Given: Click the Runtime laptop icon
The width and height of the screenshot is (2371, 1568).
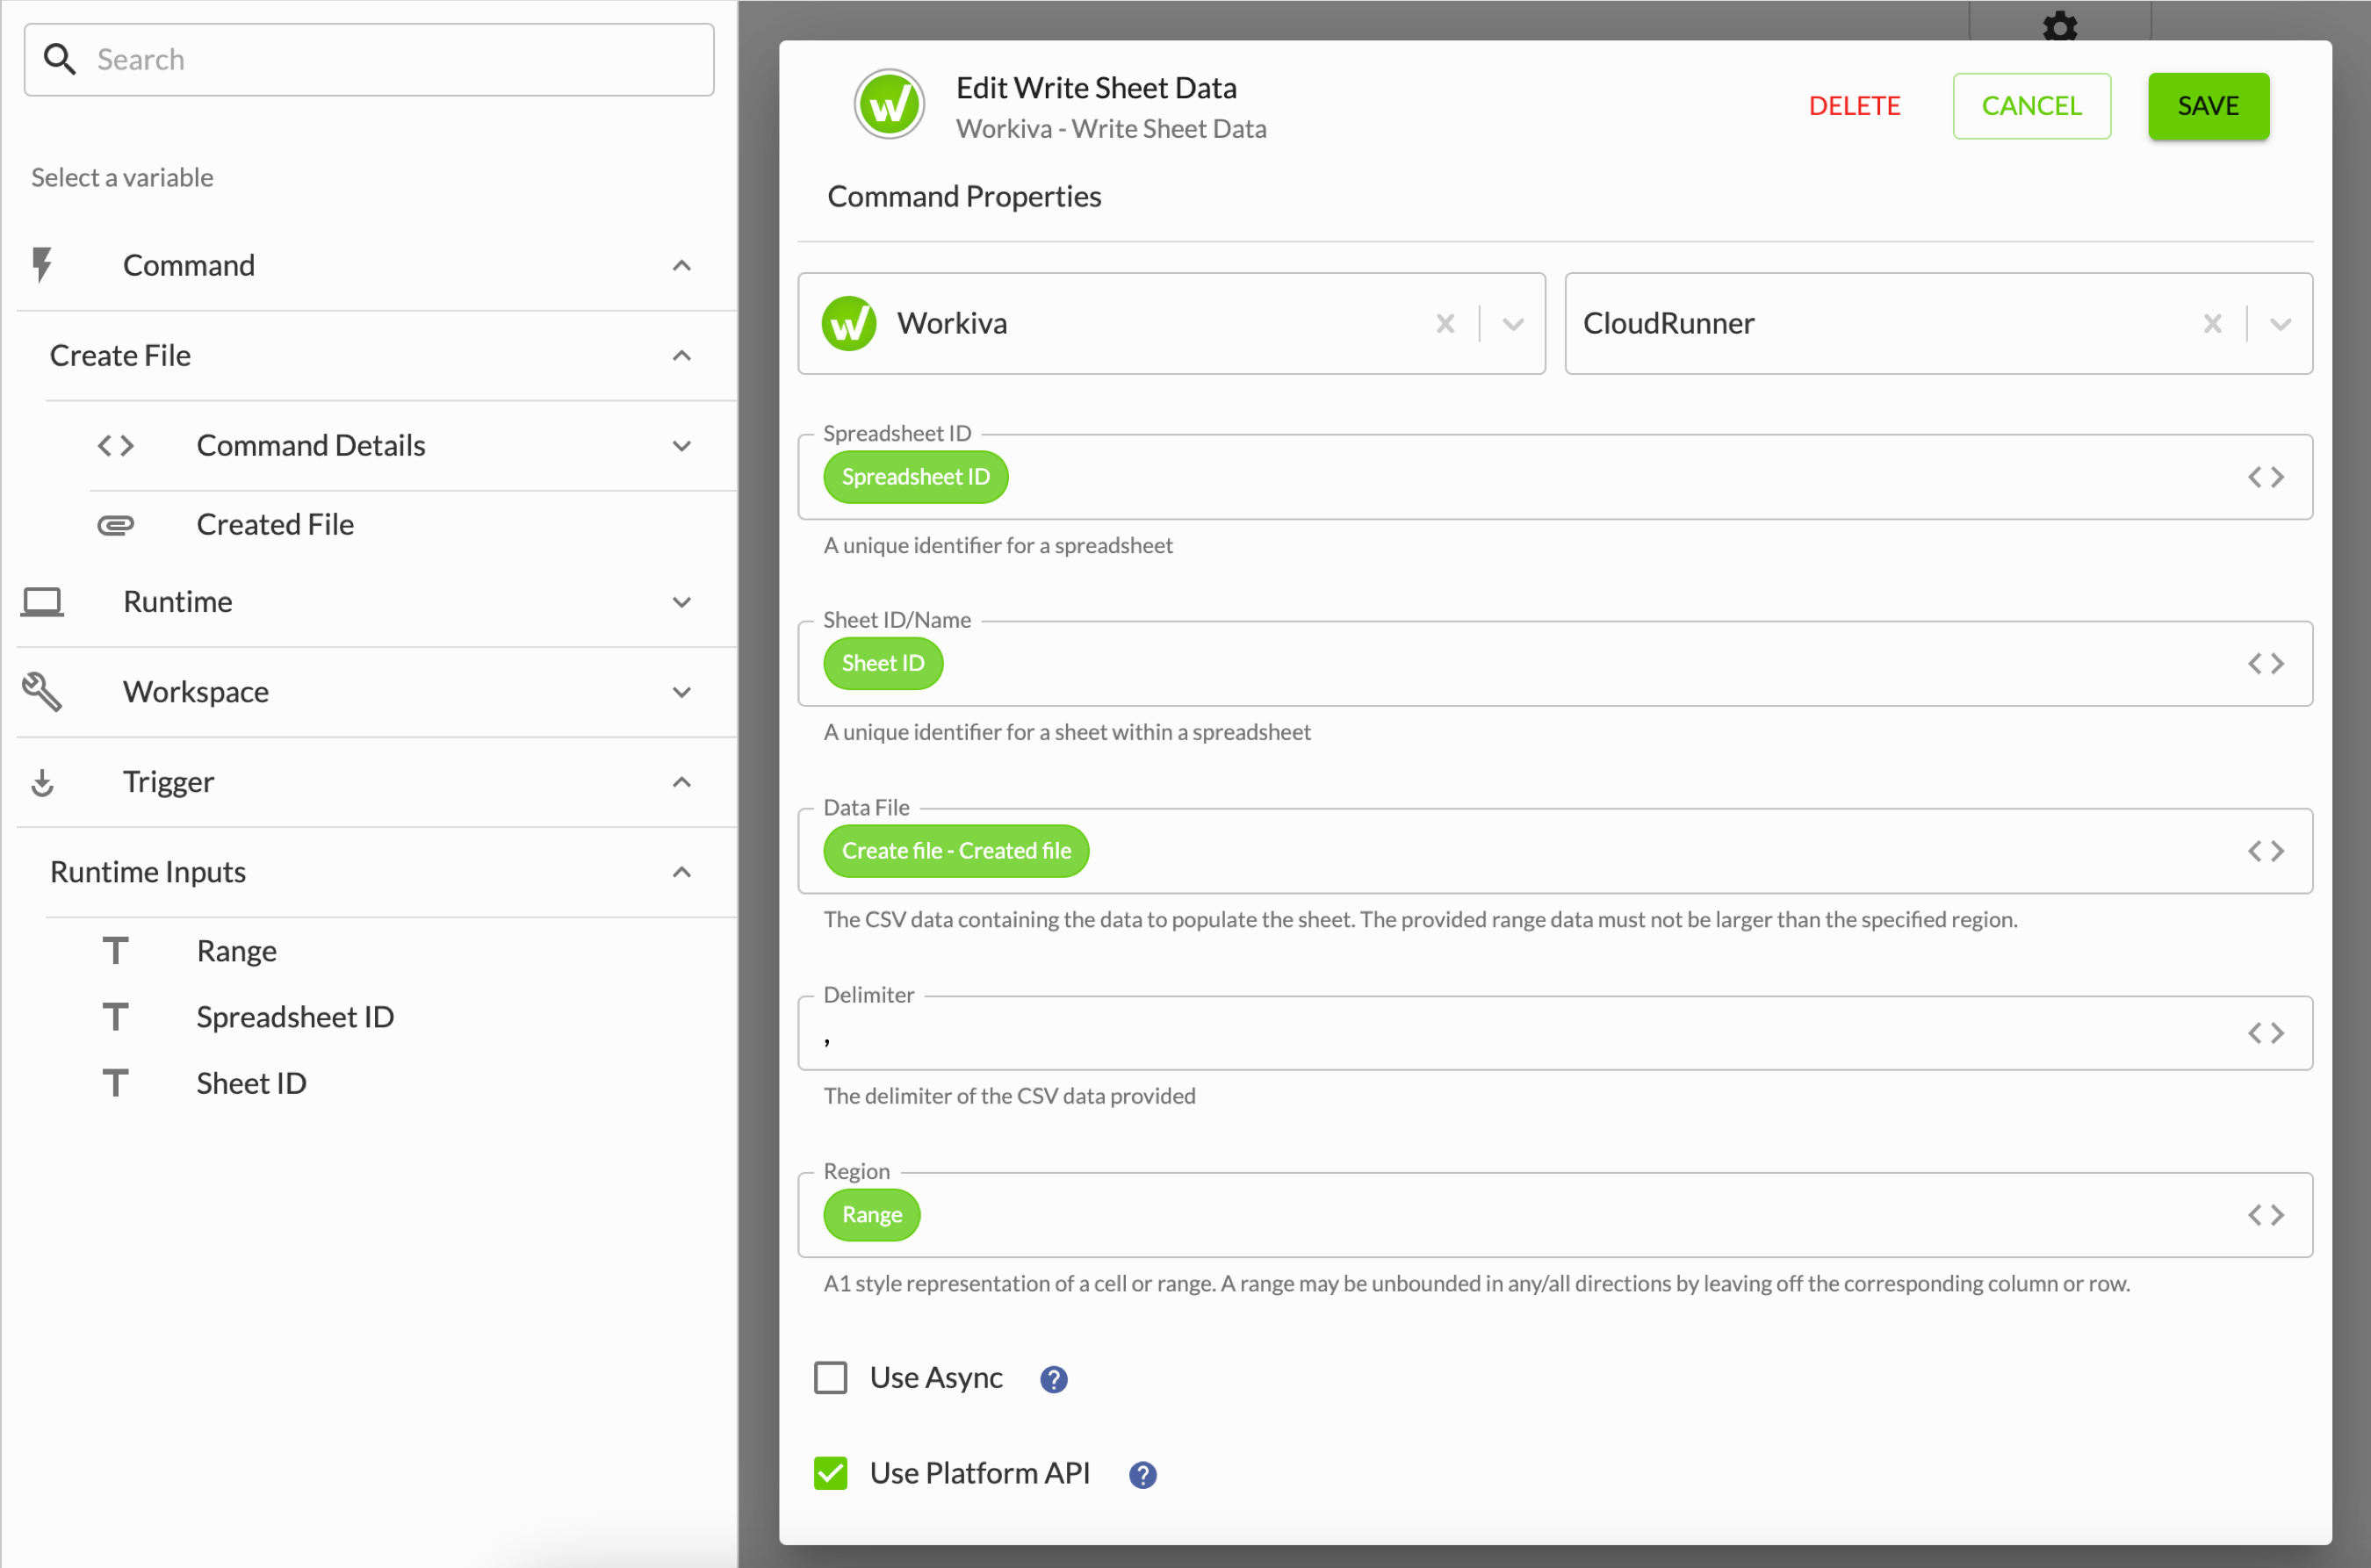Looking at the screenshot, I should coord(42,602).
